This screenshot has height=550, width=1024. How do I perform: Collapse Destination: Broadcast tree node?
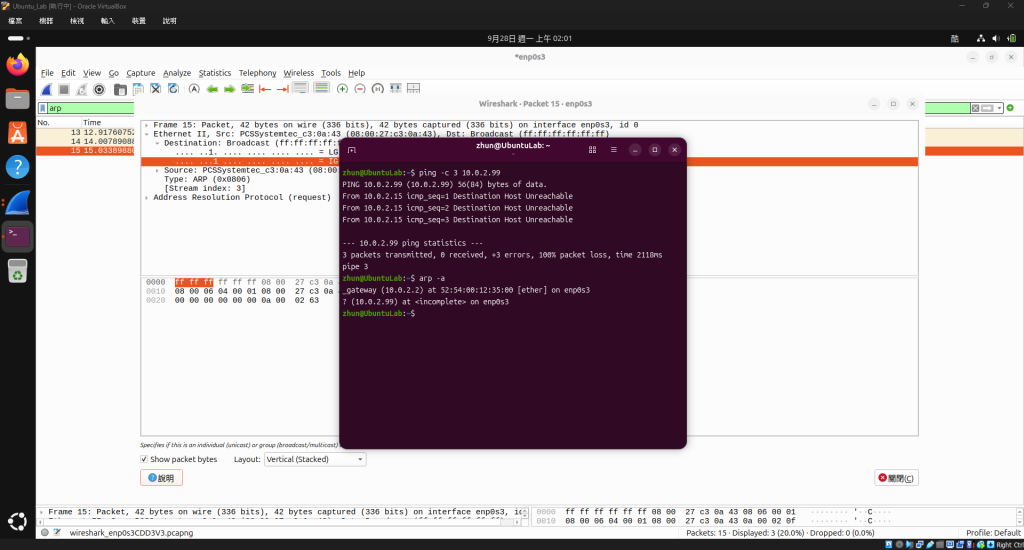(x=157, y=143)
